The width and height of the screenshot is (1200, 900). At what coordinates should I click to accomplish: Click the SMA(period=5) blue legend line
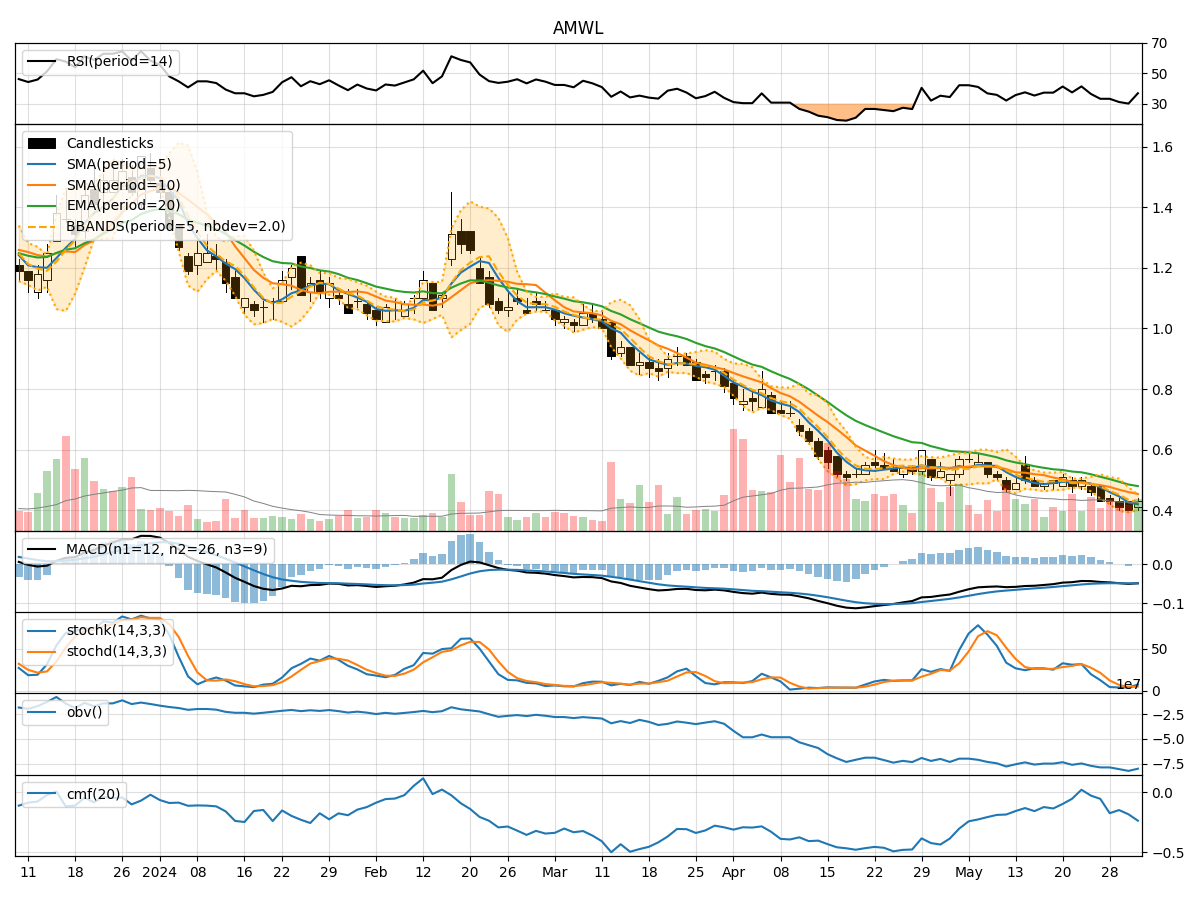click(x=43, y=164)
